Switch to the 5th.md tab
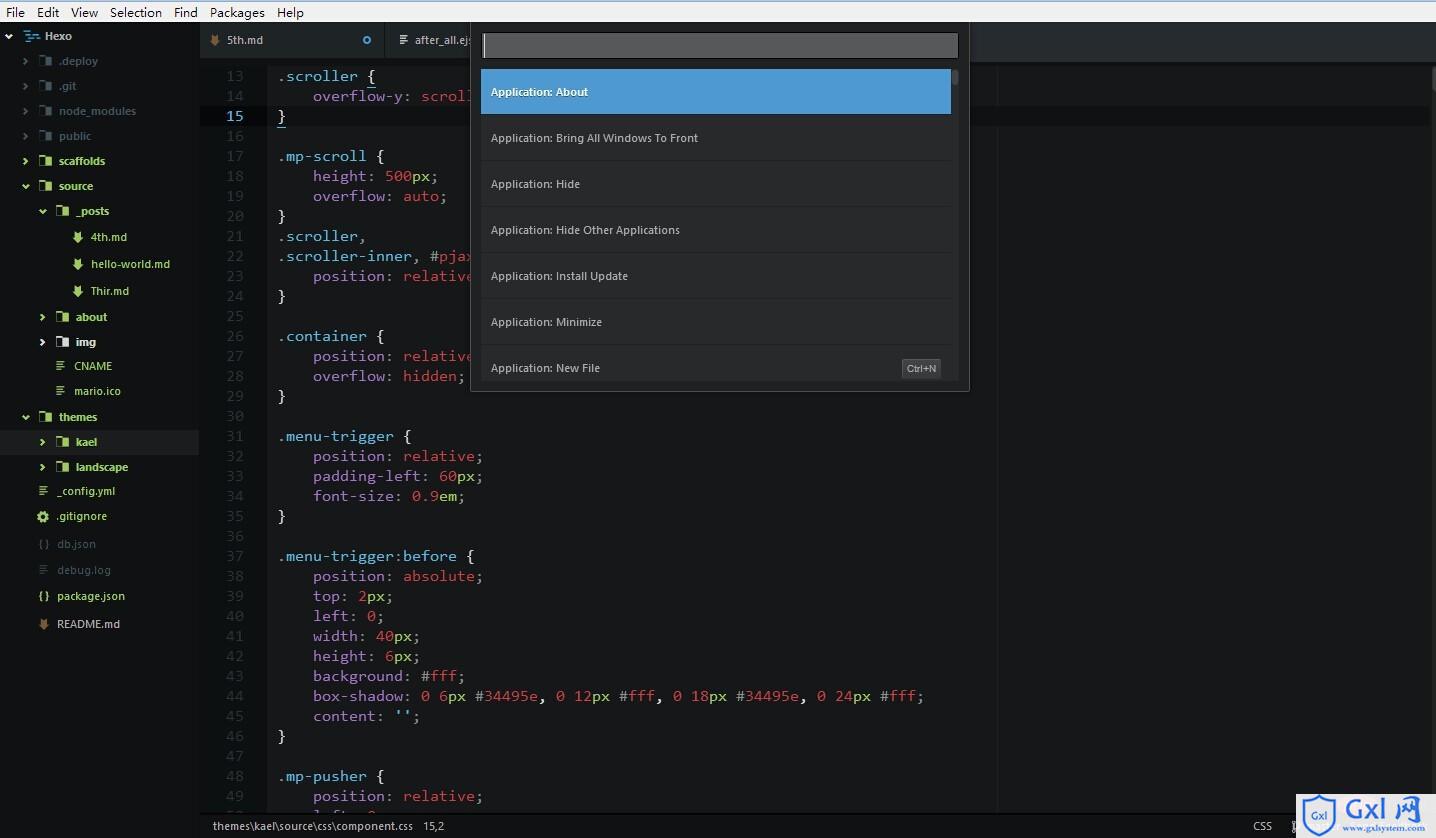 coord(291,40)
